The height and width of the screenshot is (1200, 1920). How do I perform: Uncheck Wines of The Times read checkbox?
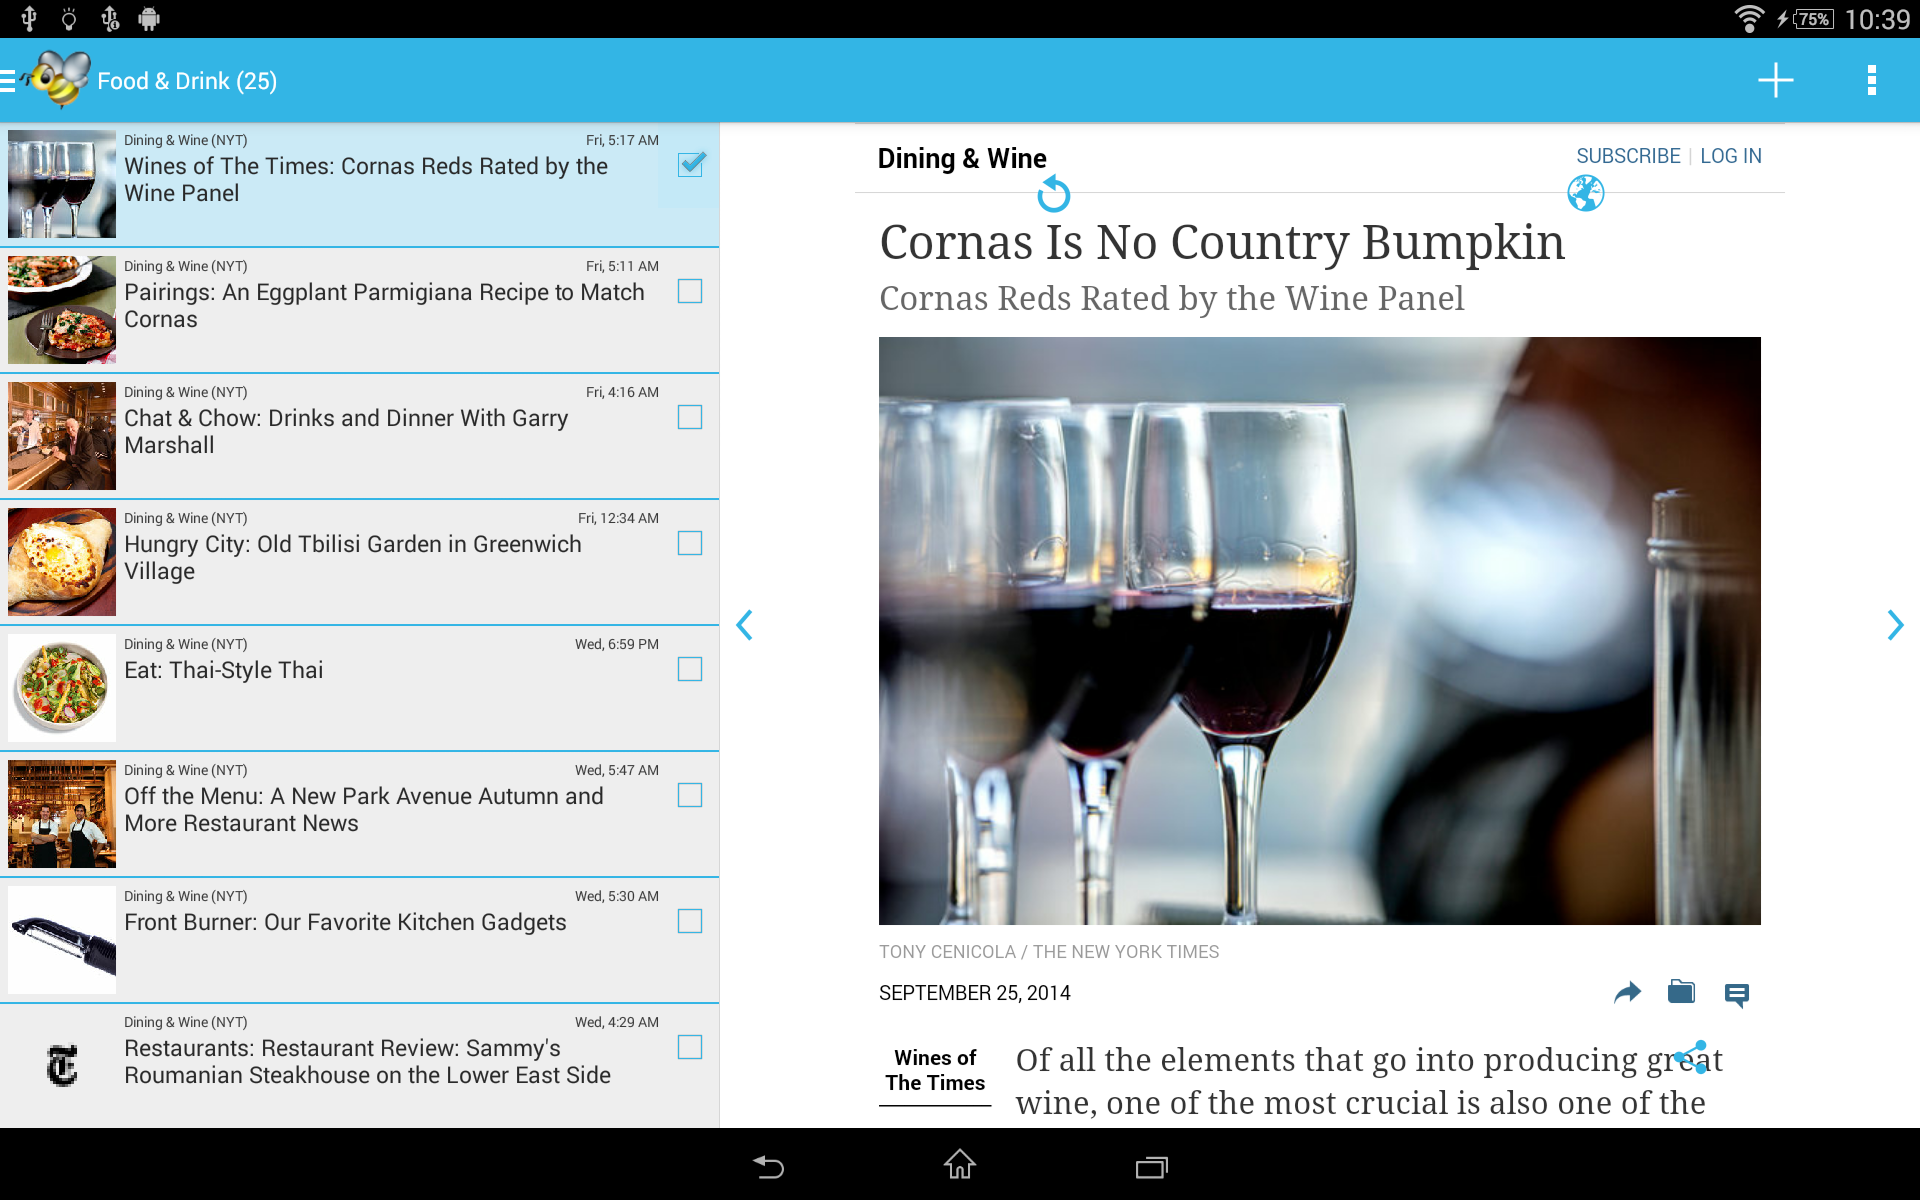tap(691, 165)
